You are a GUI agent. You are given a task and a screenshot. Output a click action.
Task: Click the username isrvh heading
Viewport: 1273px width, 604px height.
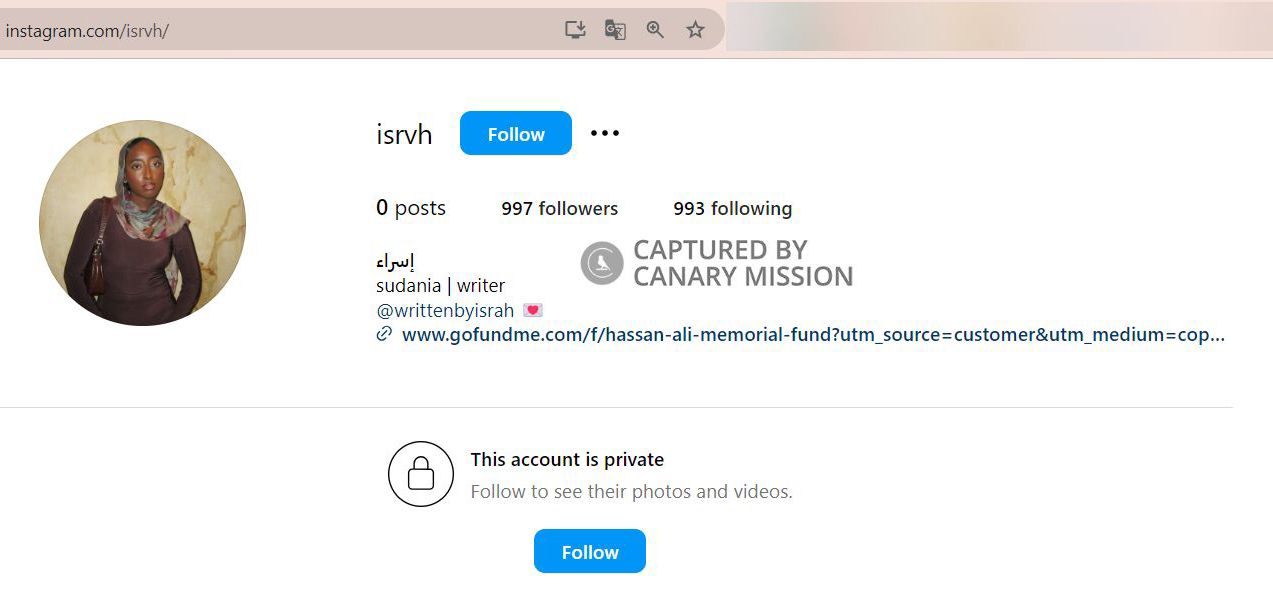[x=404, y=133]
